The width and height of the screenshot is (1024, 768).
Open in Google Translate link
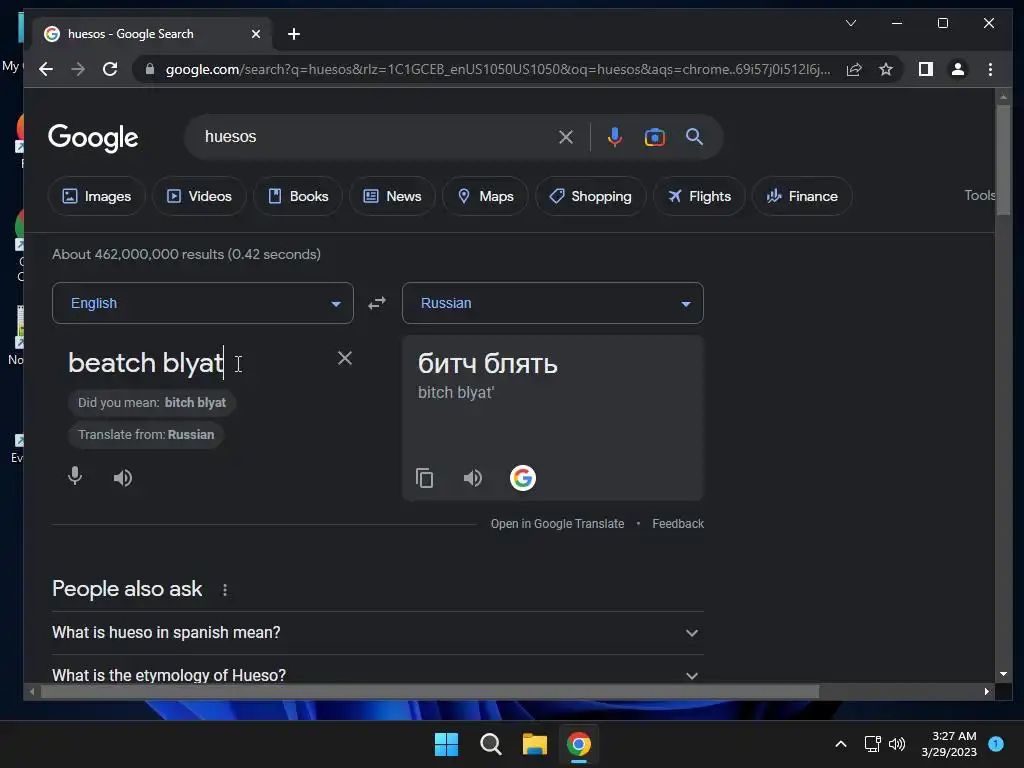[x=557, y=524]
